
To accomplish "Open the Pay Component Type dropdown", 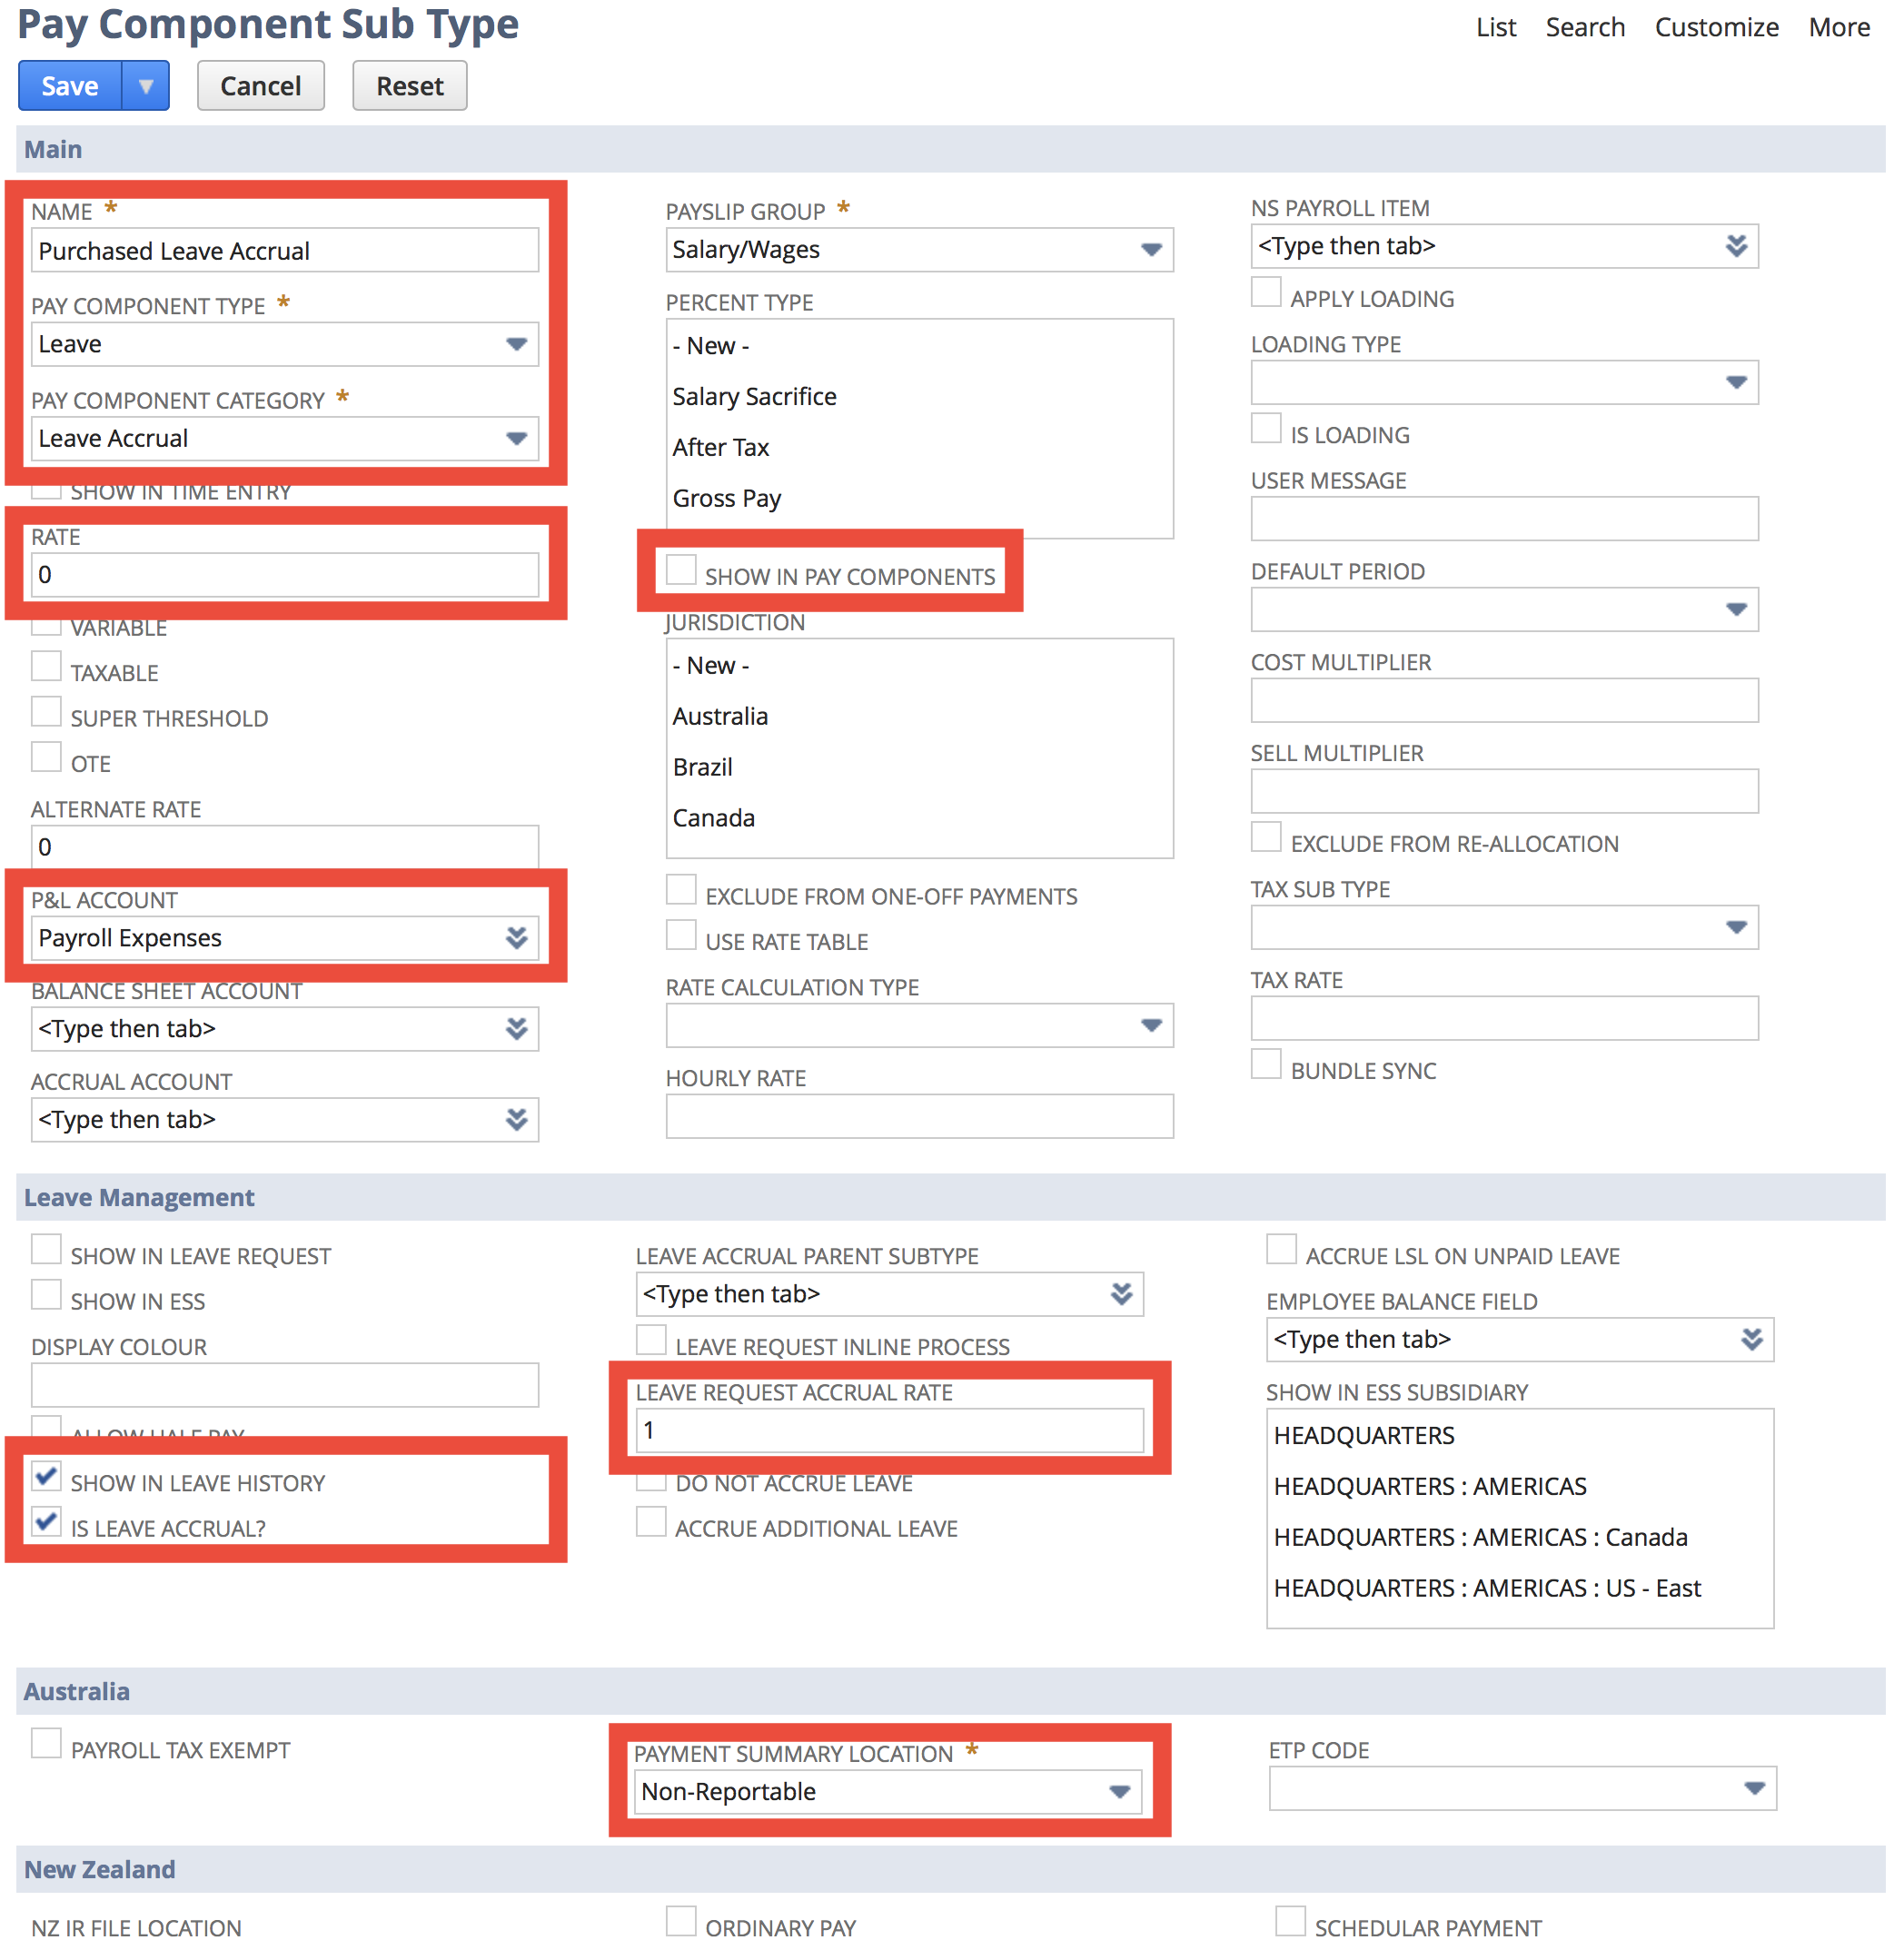I will 517,344.
